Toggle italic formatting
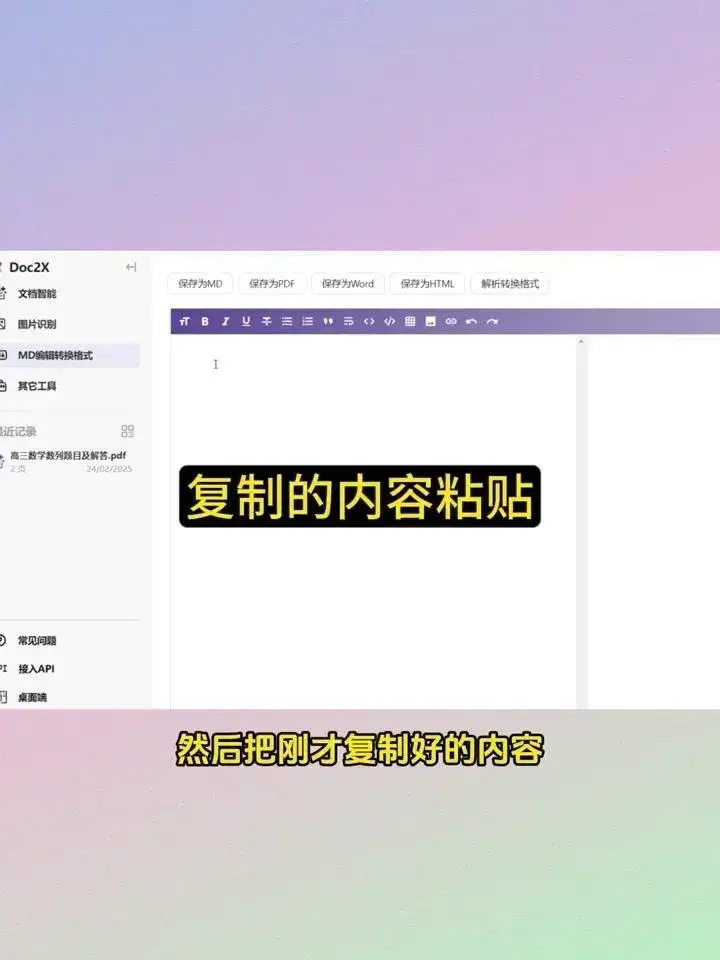720x960 pixels. (x=225, y=321)
